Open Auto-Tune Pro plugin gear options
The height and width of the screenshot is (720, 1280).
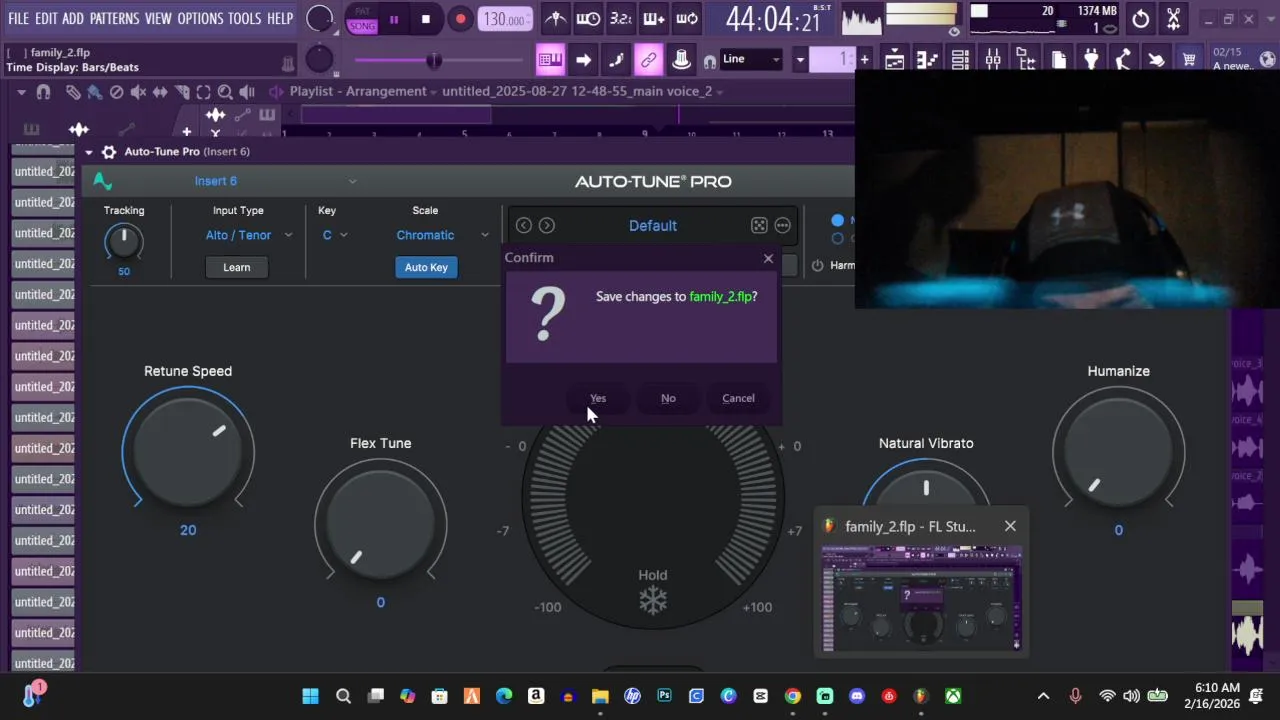coord(109,152)
